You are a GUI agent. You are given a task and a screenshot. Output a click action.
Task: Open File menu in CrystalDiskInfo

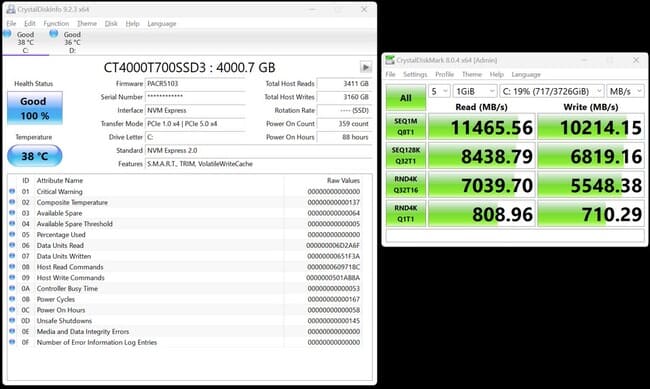point(11,24)
